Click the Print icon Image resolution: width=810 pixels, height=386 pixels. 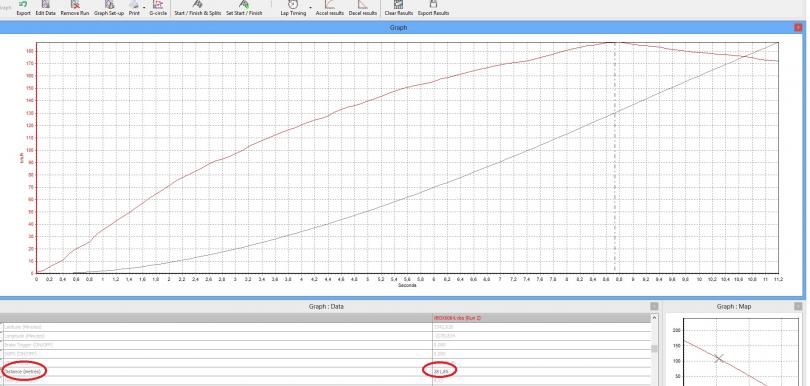click(x=134, y=8)
